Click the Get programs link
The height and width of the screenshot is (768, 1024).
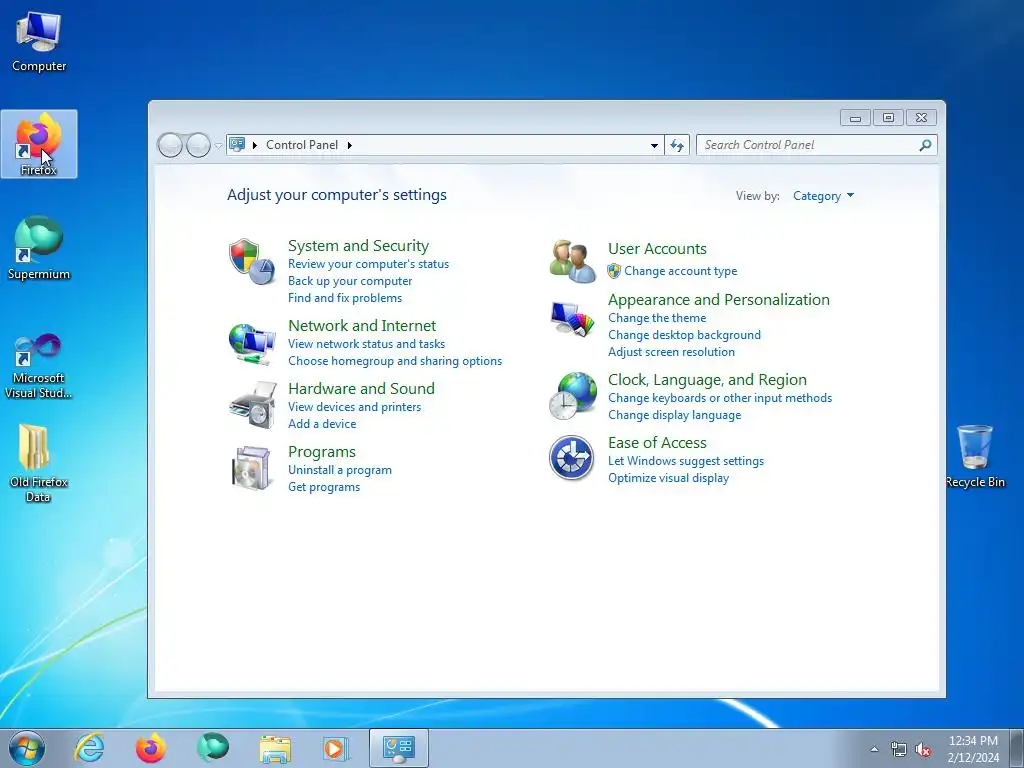tap(324, 487)
